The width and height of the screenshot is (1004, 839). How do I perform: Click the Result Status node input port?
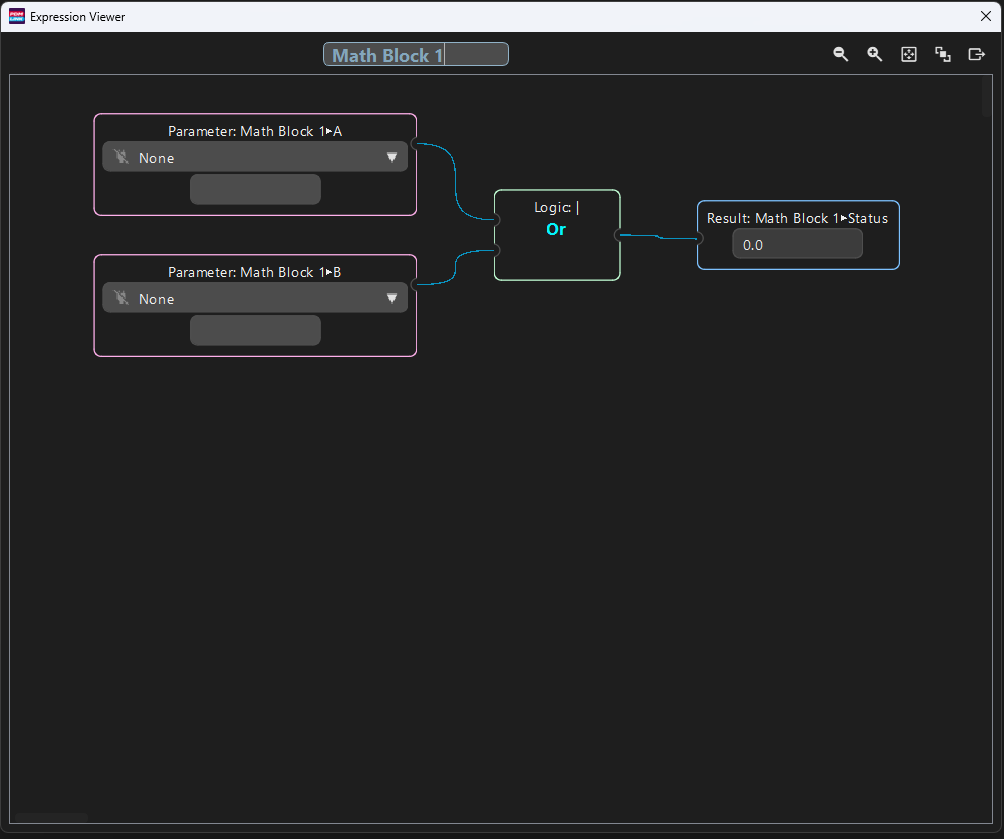point(698,238)
